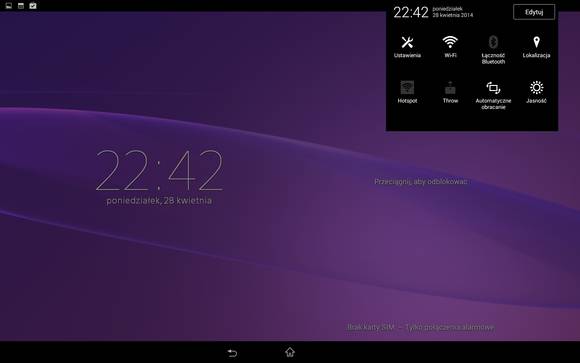Toggle Hotspot quick setting
Image resolution: width=580 pixels, height=363 pixels.
(x=407, y=92)
